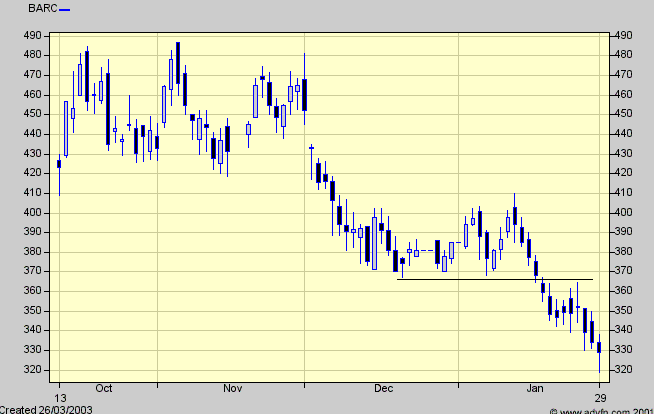Select the Jan month label
654x414 pixels.
(536, 387)
